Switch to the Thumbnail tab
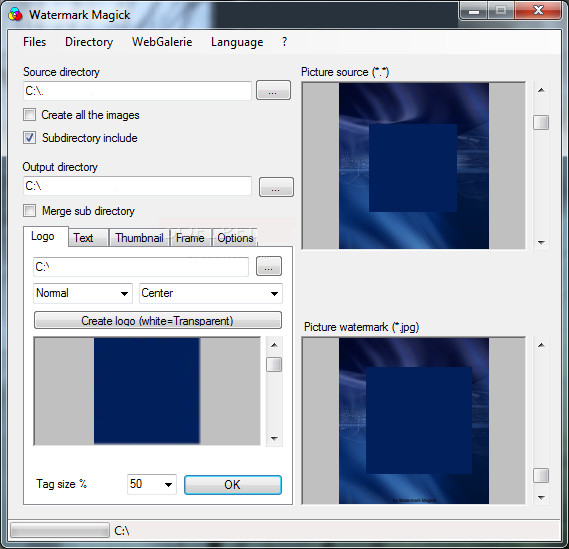The width and height of the screenshot is (569, 549). [x=139, y=238]
